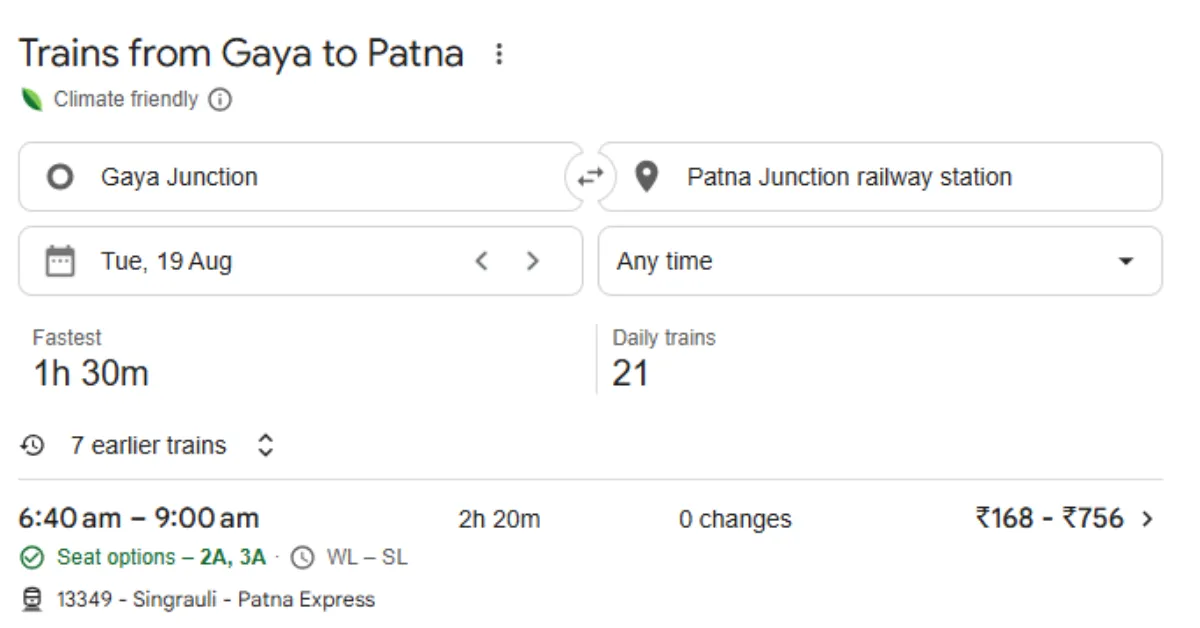The width and height of the screenshot is (1200, 628).
Task: Click the history clock icon beside earlier trains
Action: [32, 445]
